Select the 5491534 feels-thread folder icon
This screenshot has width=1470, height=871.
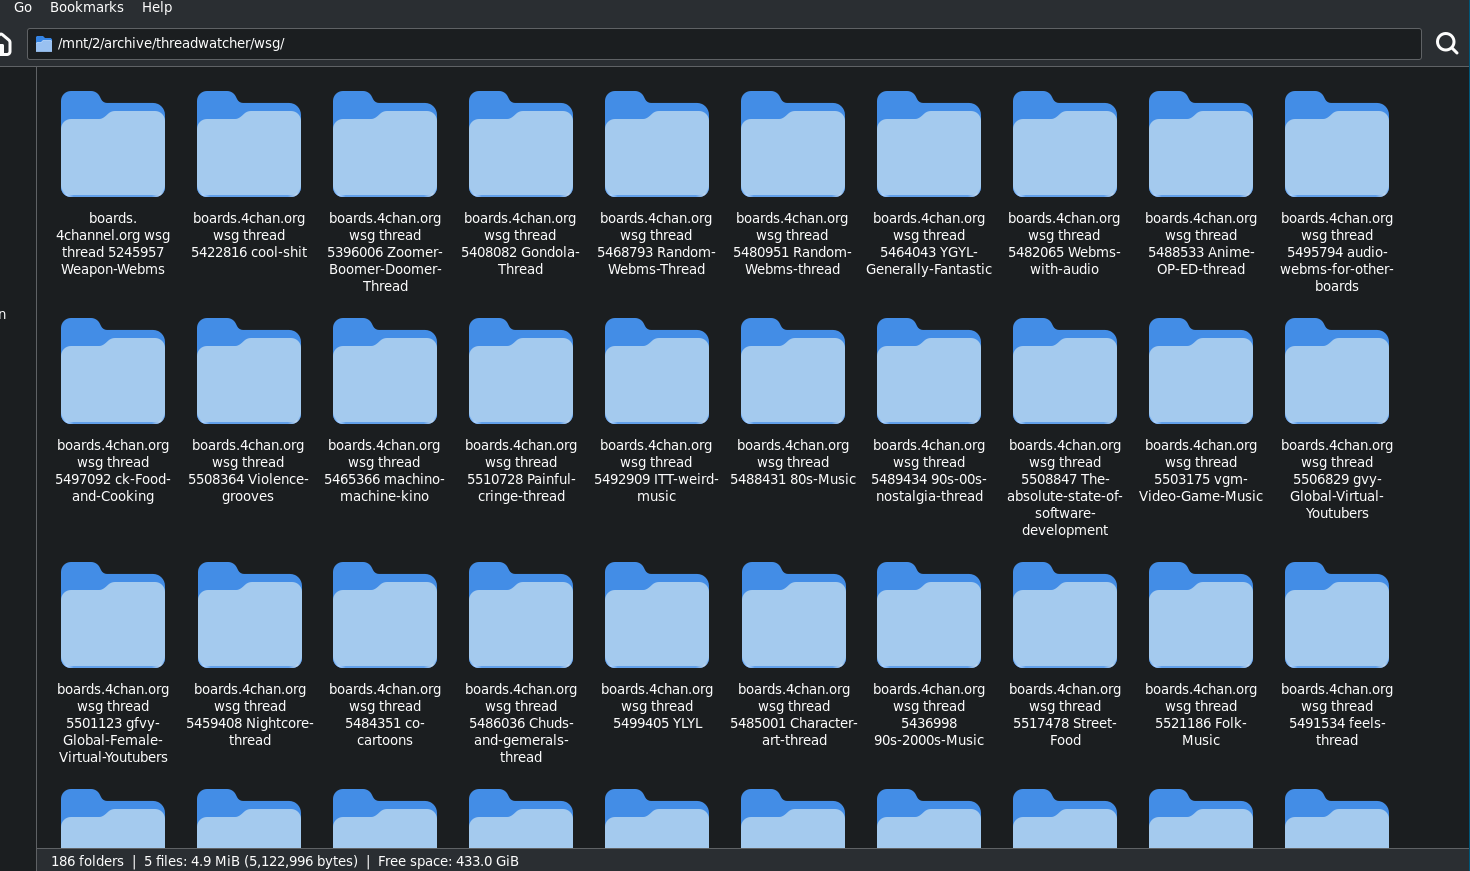1337,615
